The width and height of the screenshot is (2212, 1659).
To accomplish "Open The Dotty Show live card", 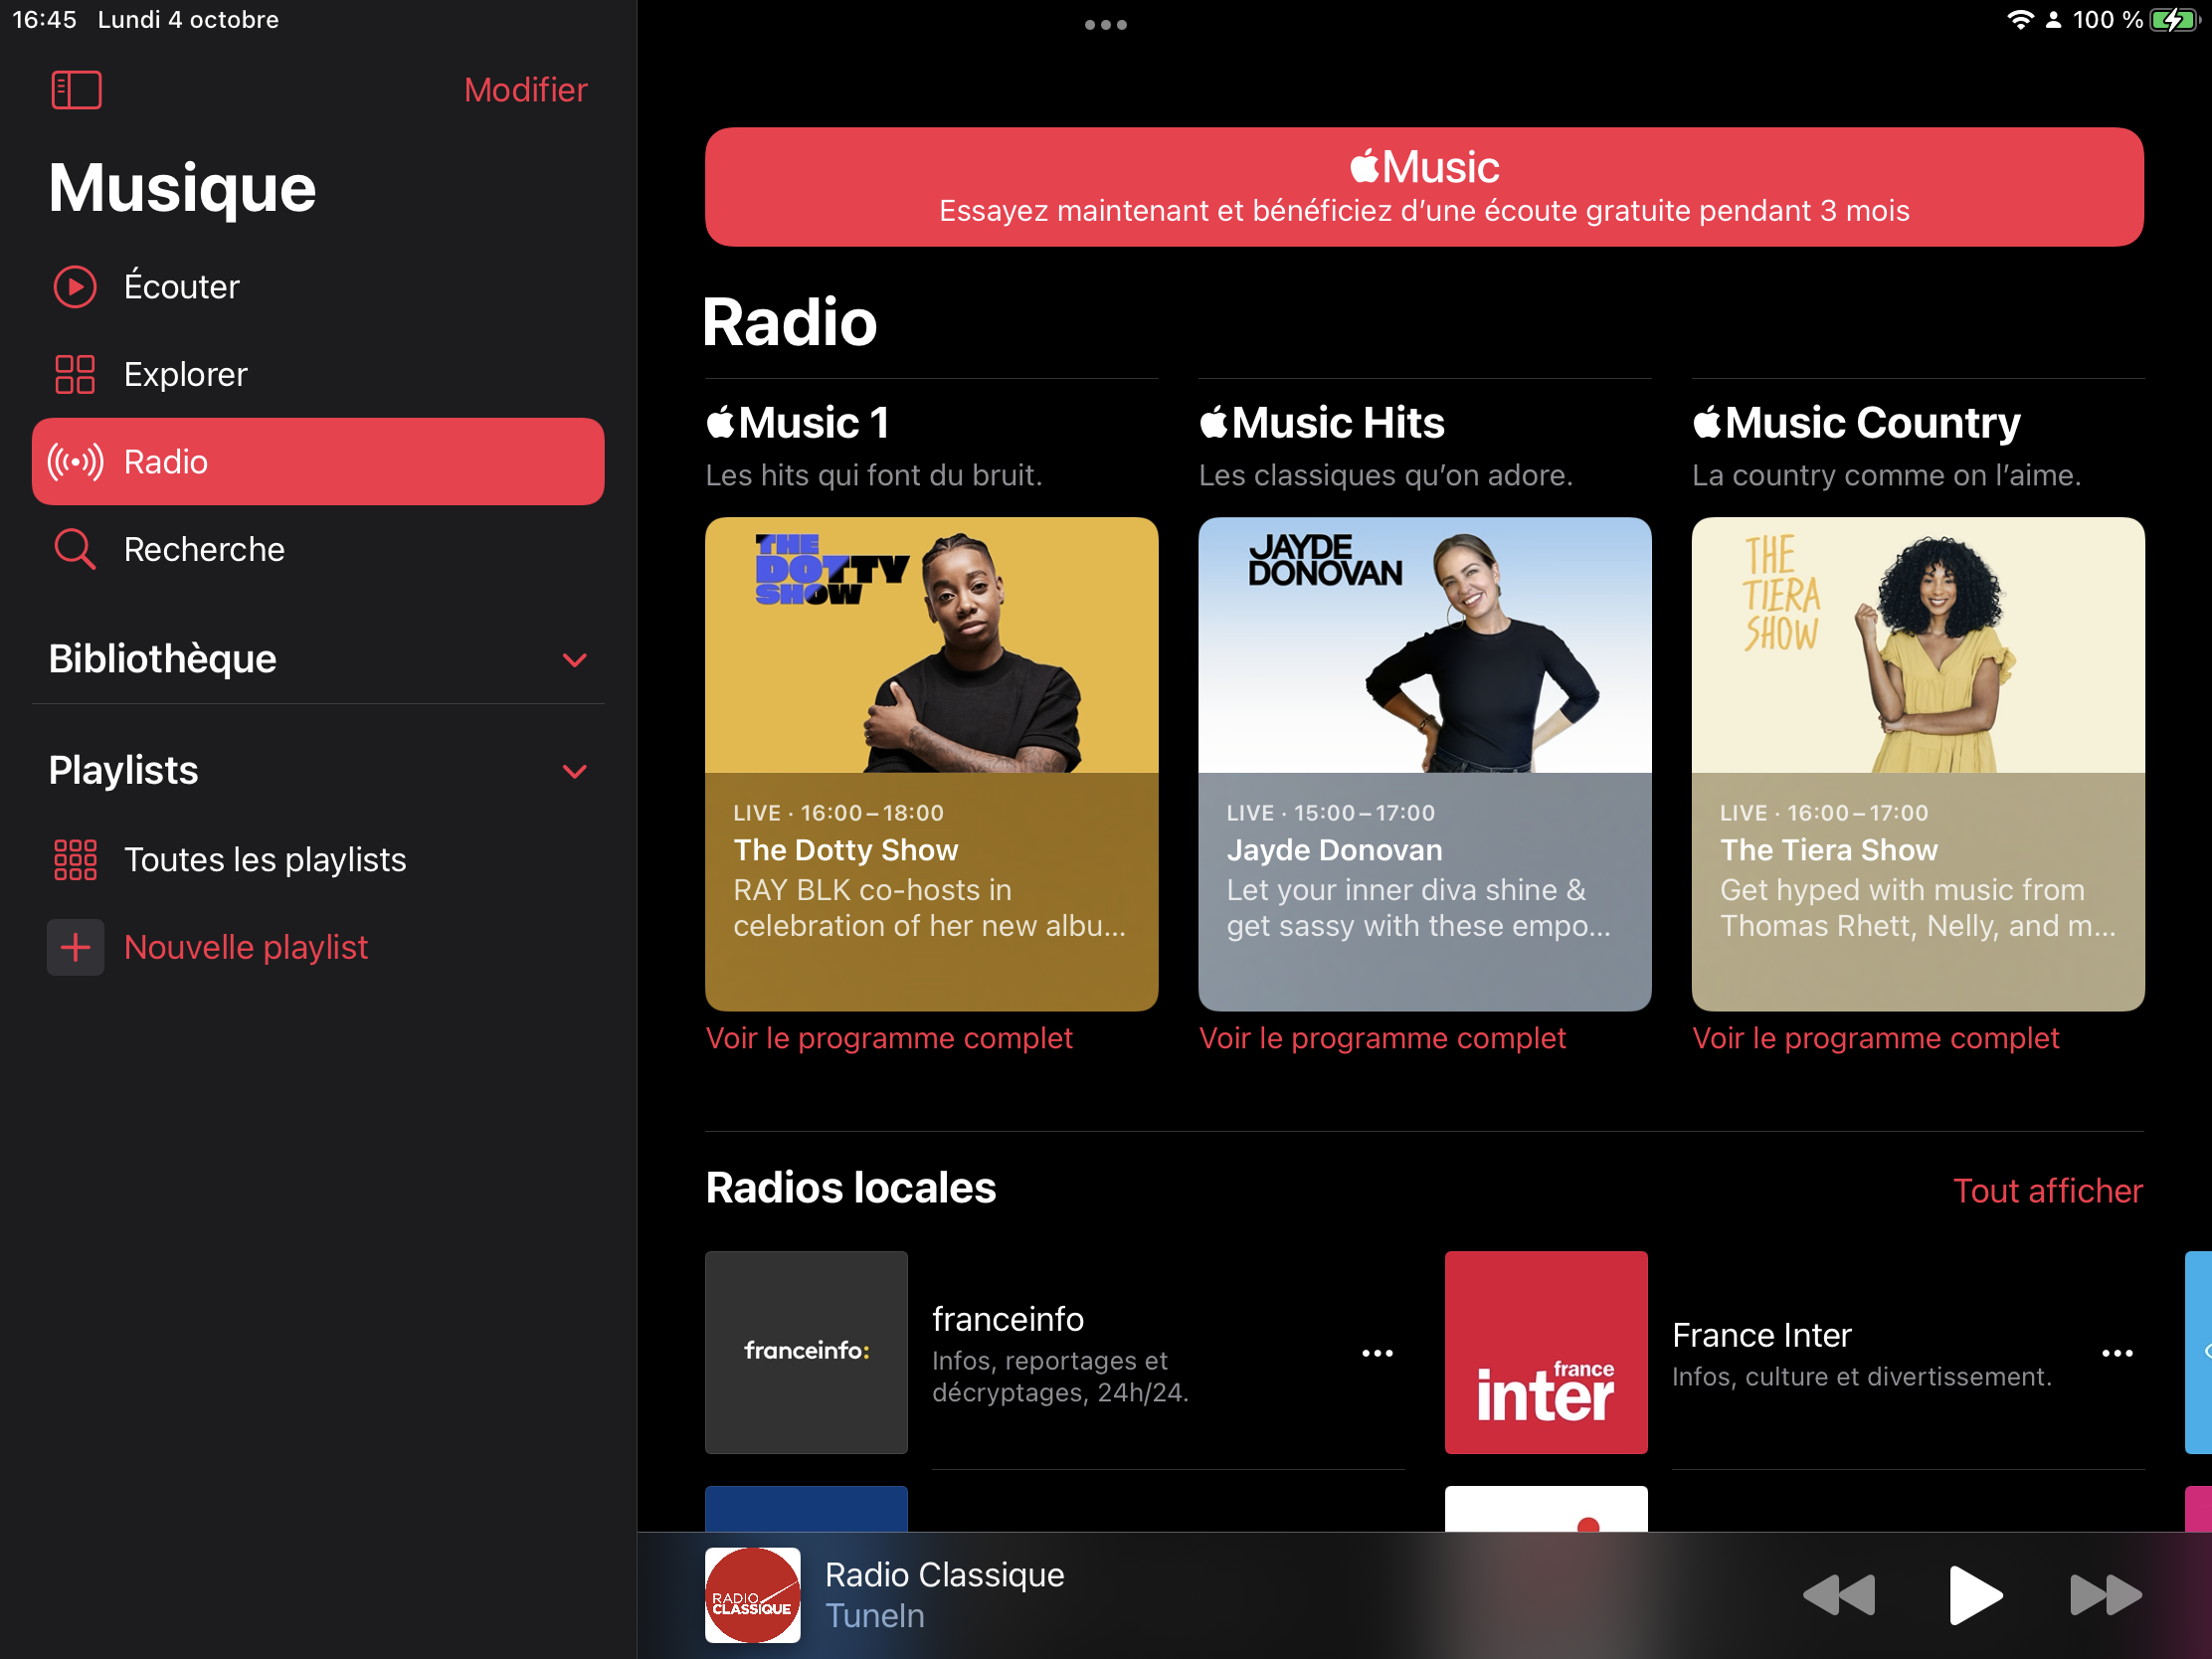I will 931,763.
